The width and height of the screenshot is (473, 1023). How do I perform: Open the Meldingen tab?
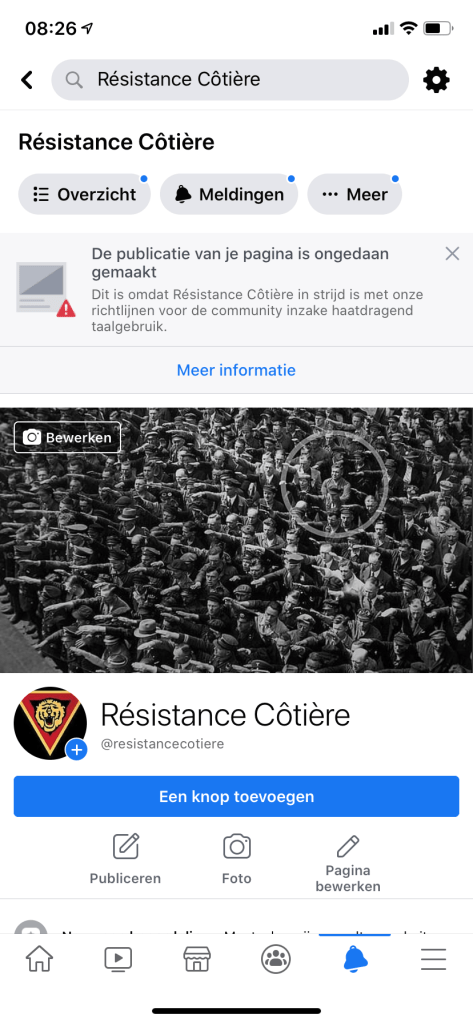(x=229, y=194)
